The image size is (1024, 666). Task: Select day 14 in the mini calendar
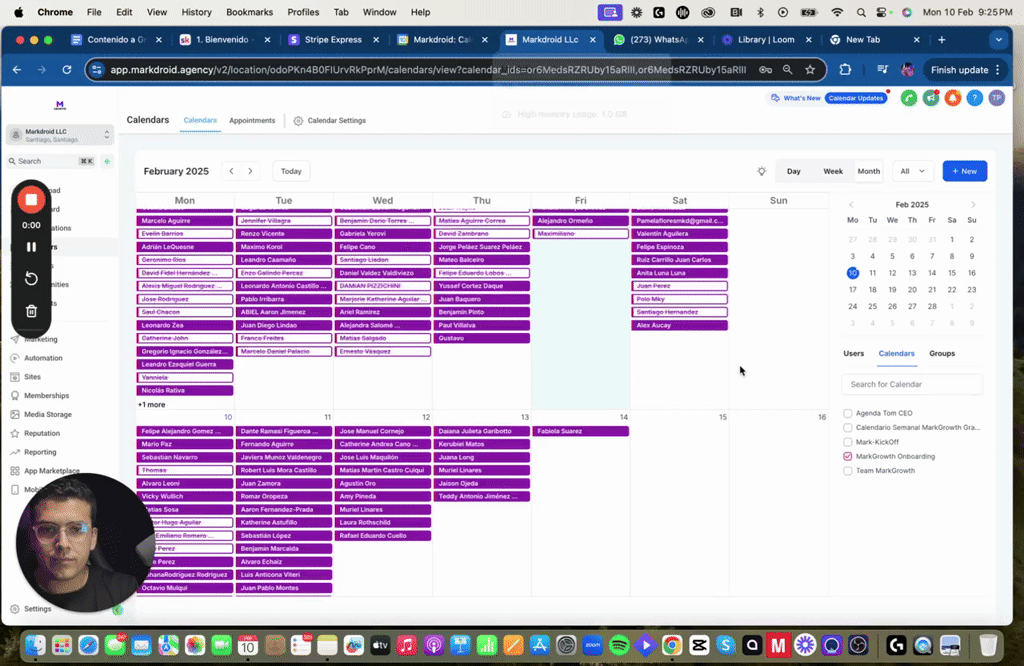(932, 273)
